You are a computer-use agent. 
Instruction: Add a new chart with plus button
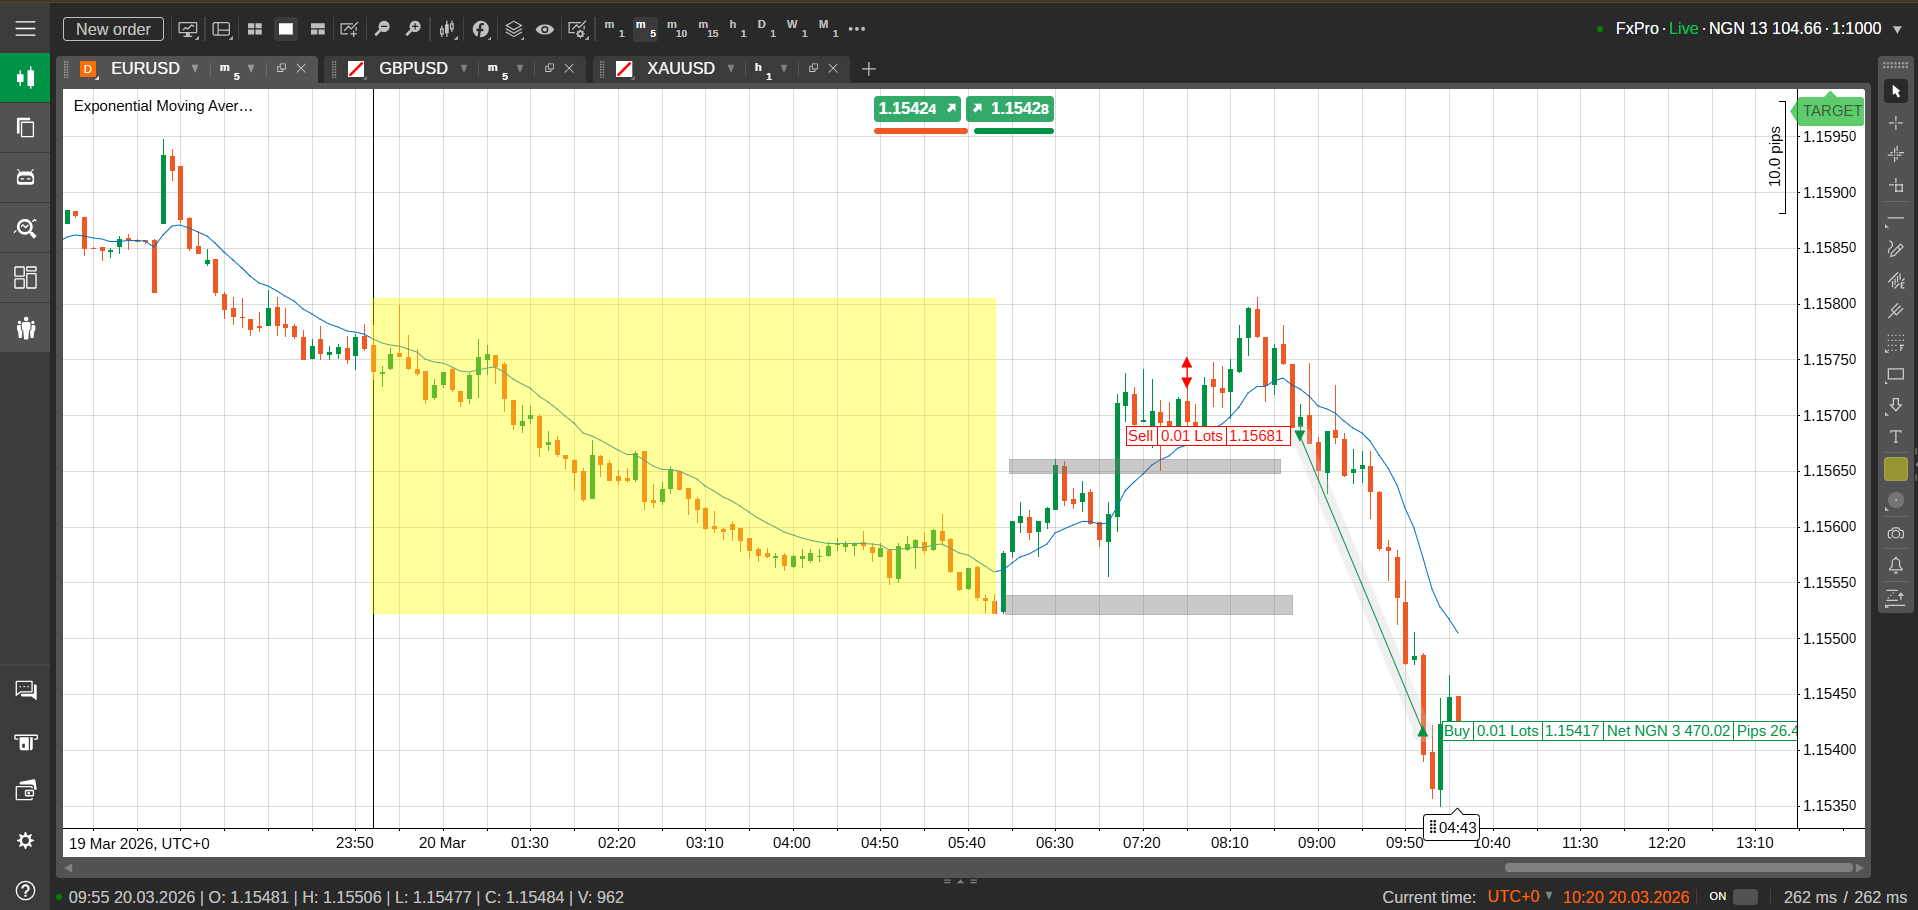coord(868,69)
